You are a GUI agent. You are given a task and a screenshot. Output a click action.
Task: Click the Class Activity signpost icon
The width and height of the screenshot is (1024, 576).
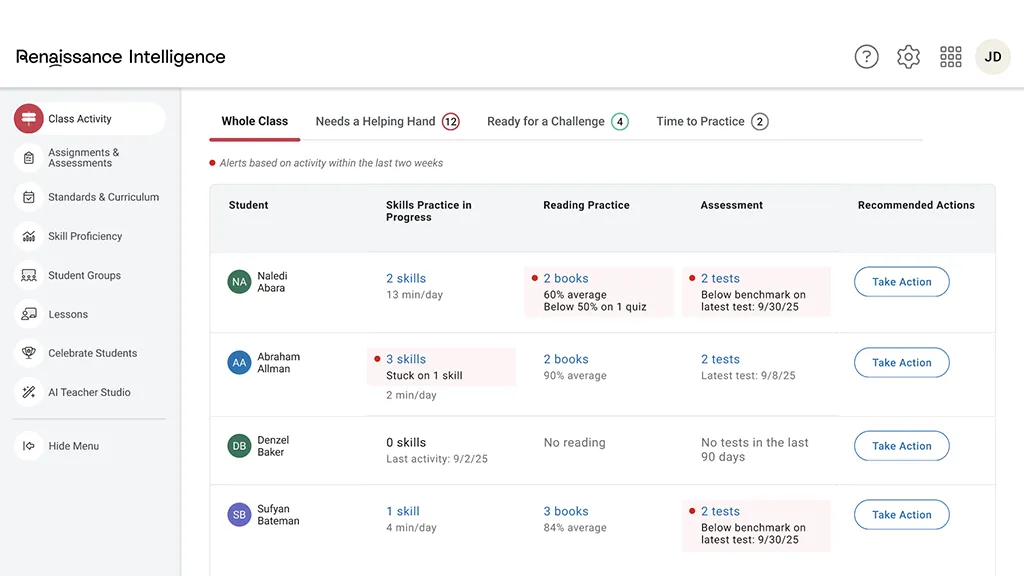click(x=29, y=118)
